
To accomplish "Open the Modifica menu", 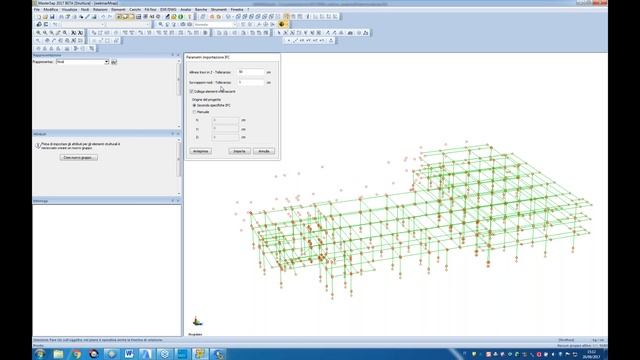I will 51,9.
